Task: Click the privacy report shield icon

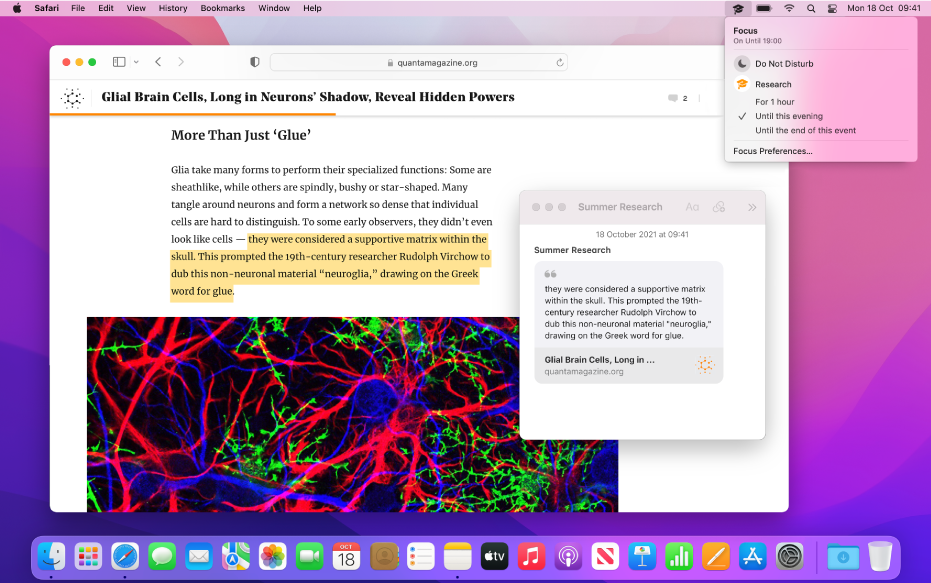Action: (255, 62)
